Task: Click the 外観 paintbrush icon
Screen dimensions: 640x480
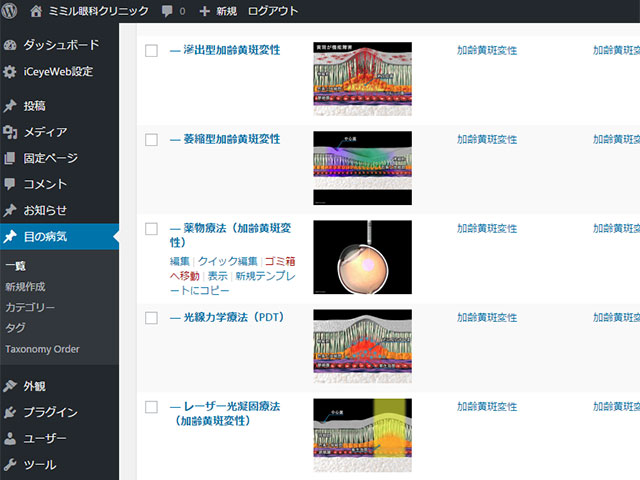Action: (10, 386)
